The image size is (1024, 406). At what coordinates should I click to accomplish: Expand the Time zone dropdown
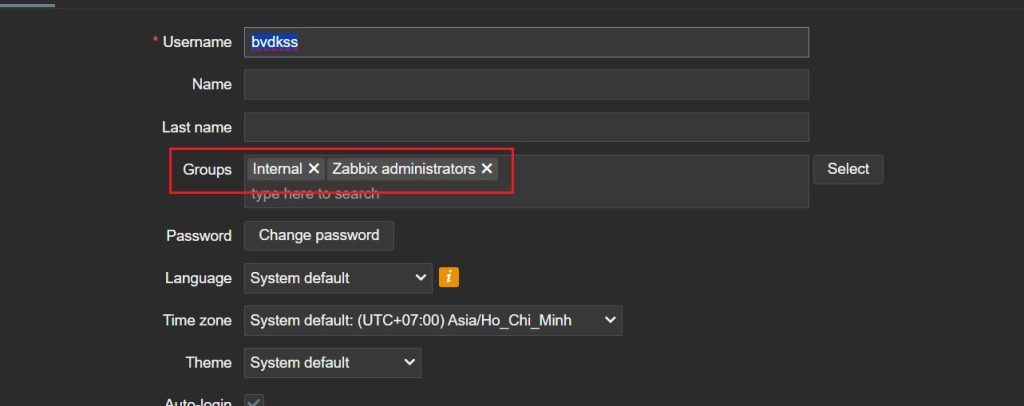point(433,320)
